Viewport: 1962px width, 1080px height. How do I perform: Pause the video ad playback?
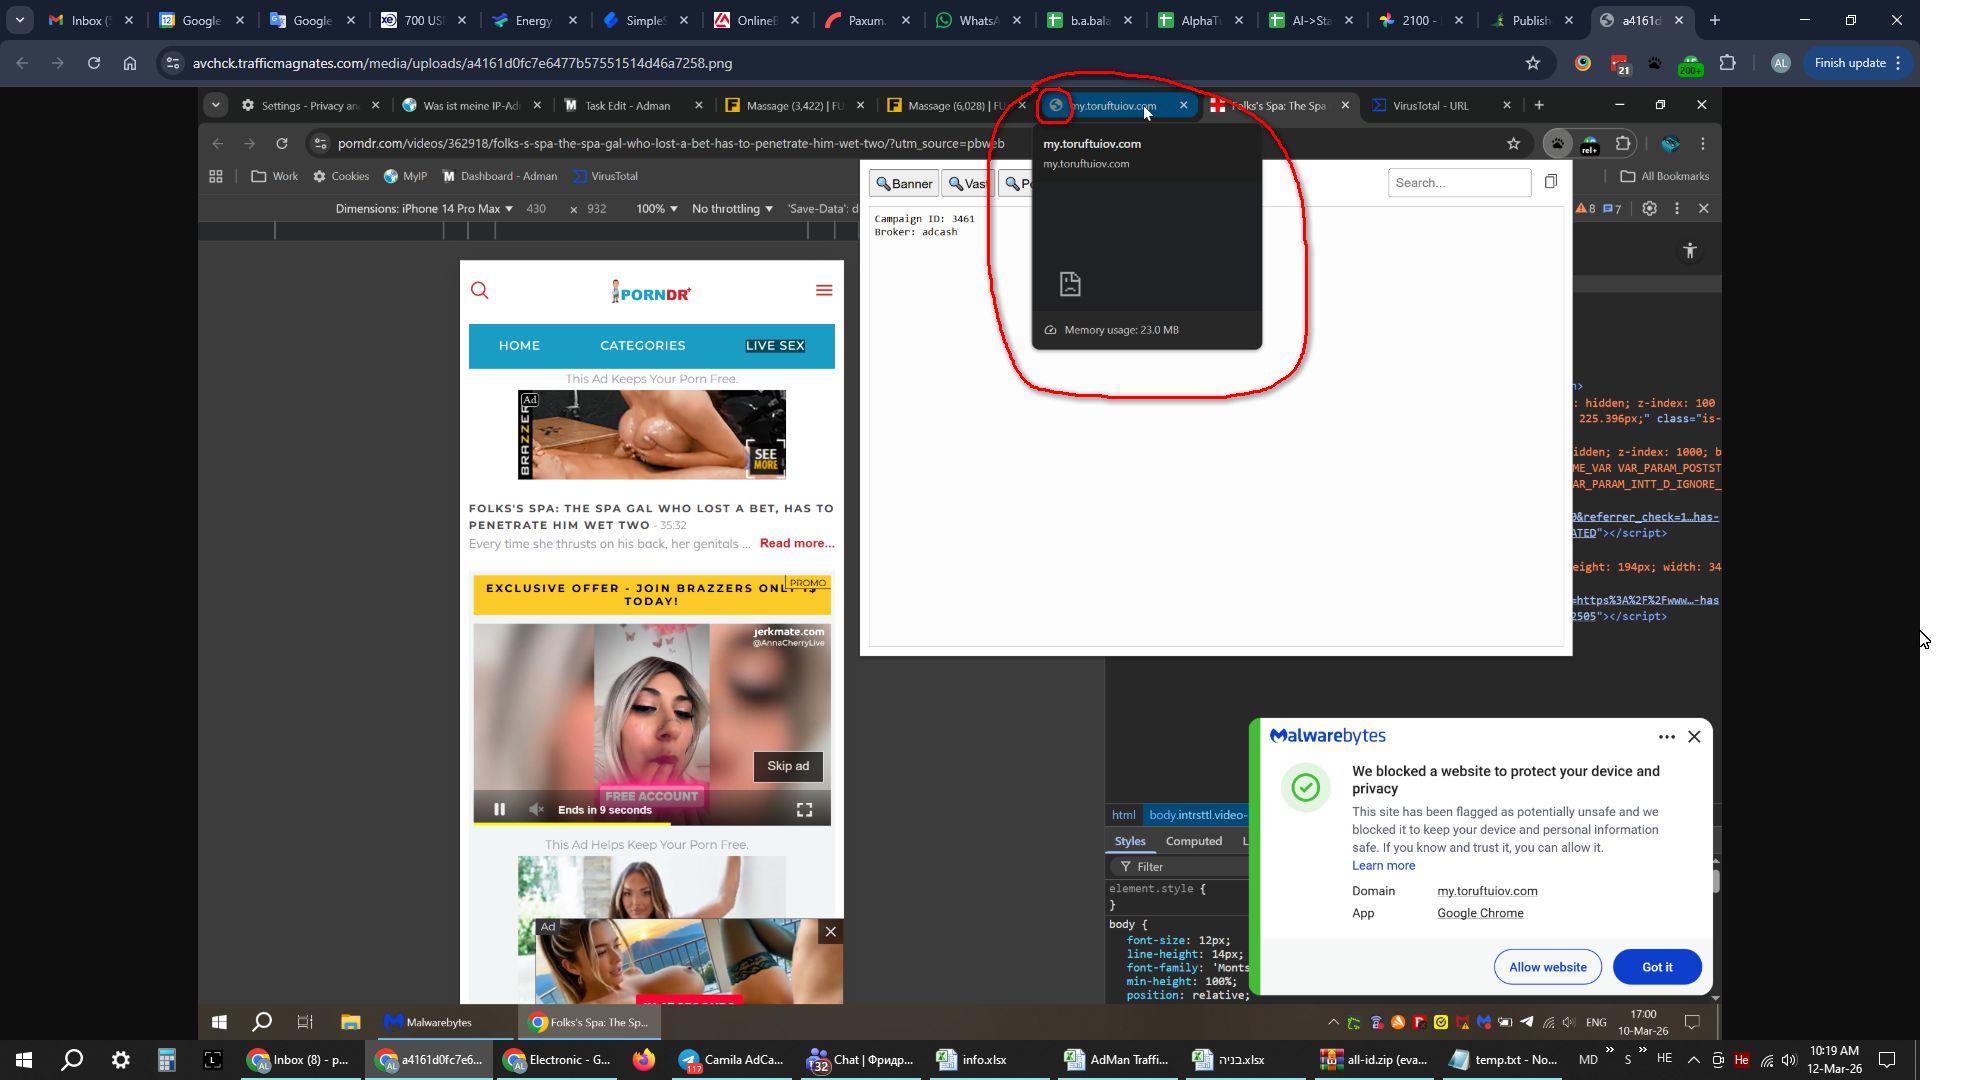pos(499,810)
